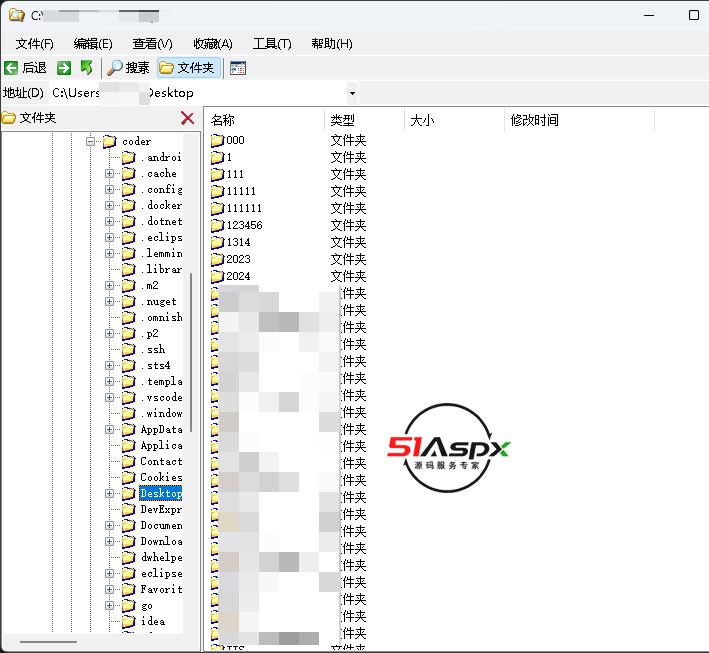Open the 工具(T) menu

point(272,44)
